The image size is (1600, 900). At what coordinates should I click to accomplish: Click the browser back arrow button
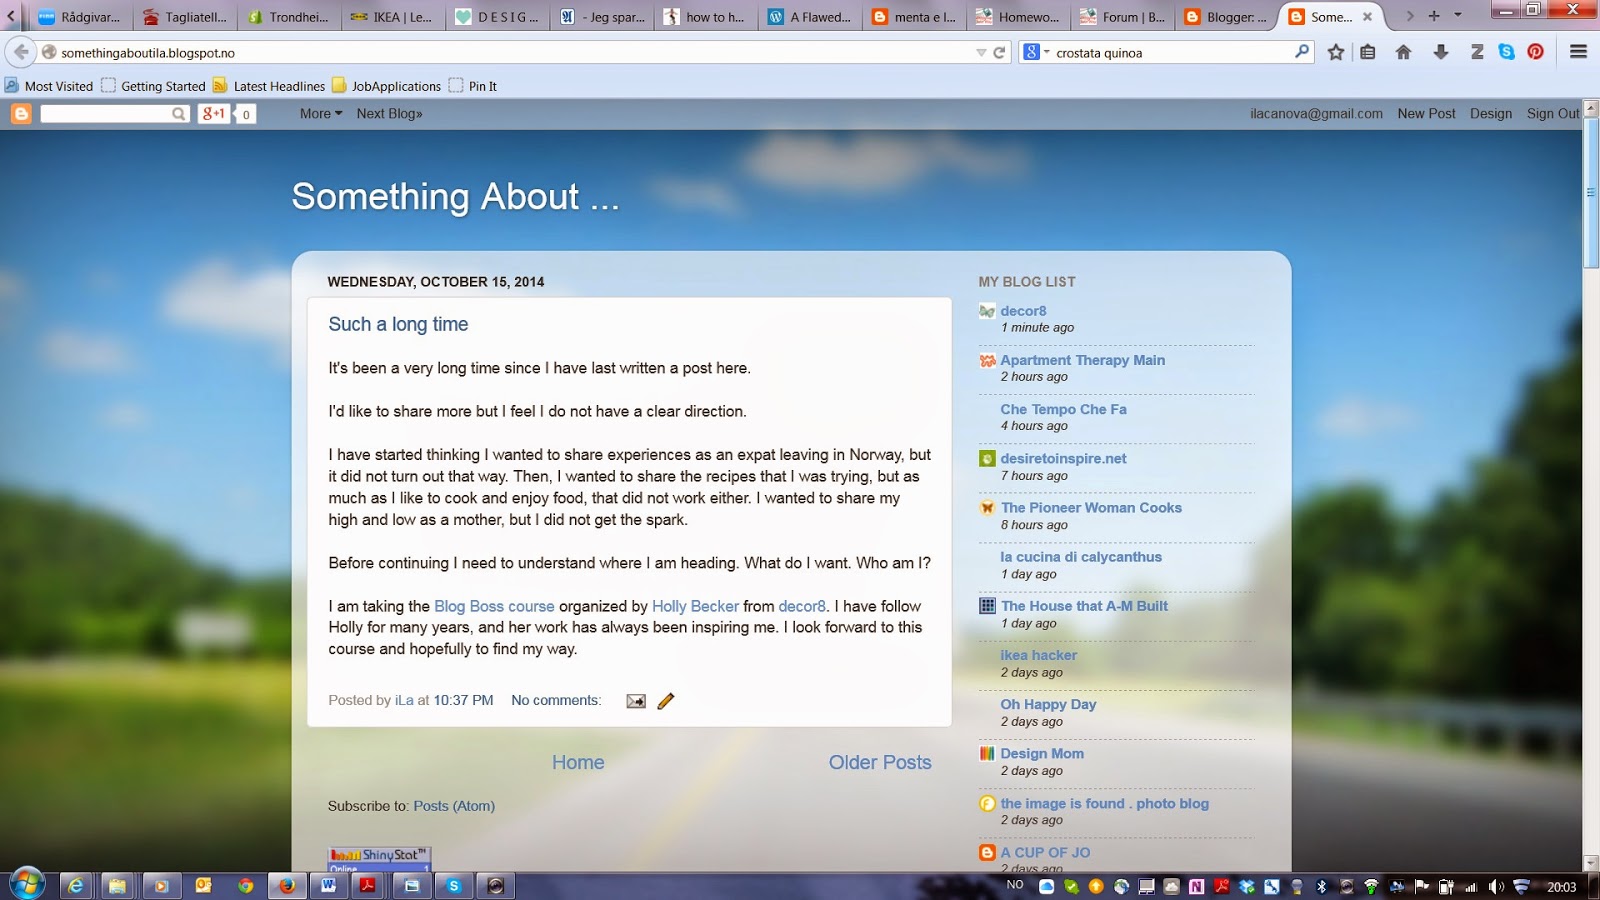pyautogui.click(x=21, y=52)
